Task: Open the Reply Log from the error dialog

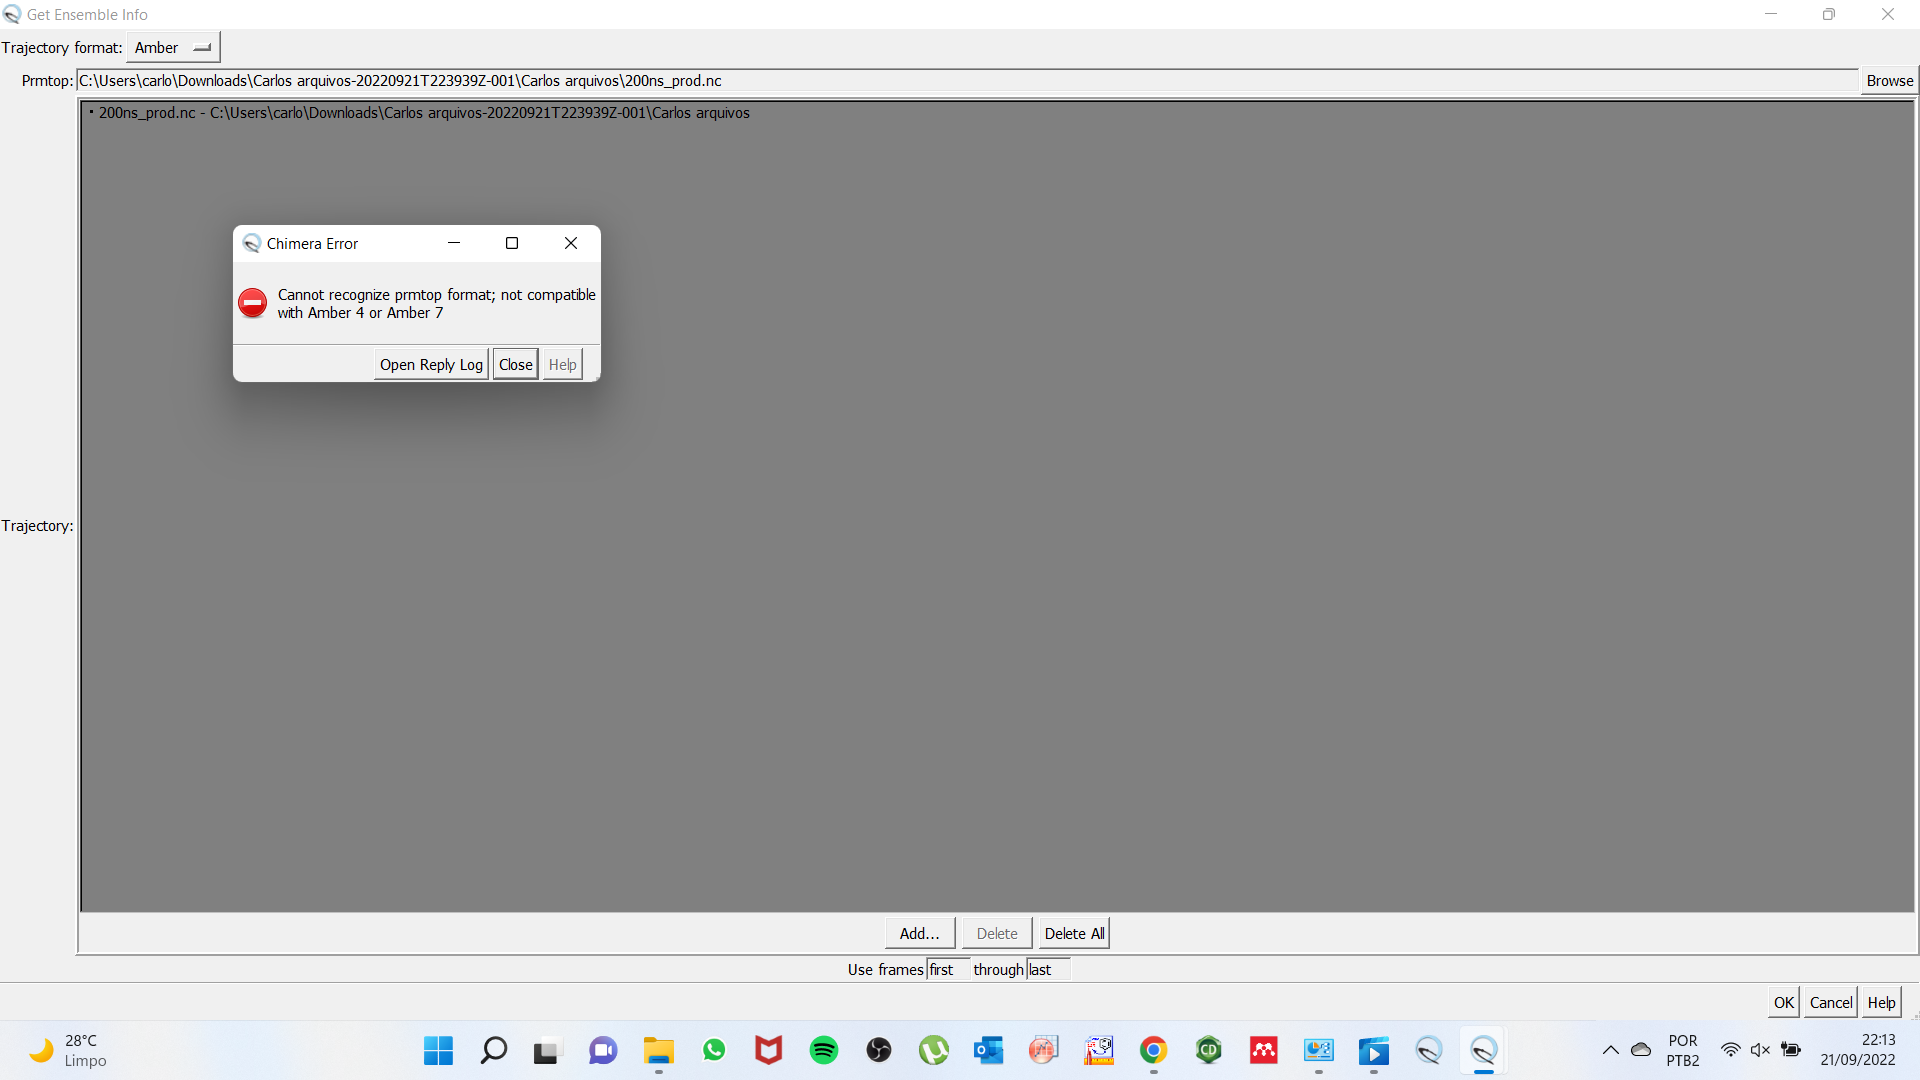Action: (x=431, y=365)
